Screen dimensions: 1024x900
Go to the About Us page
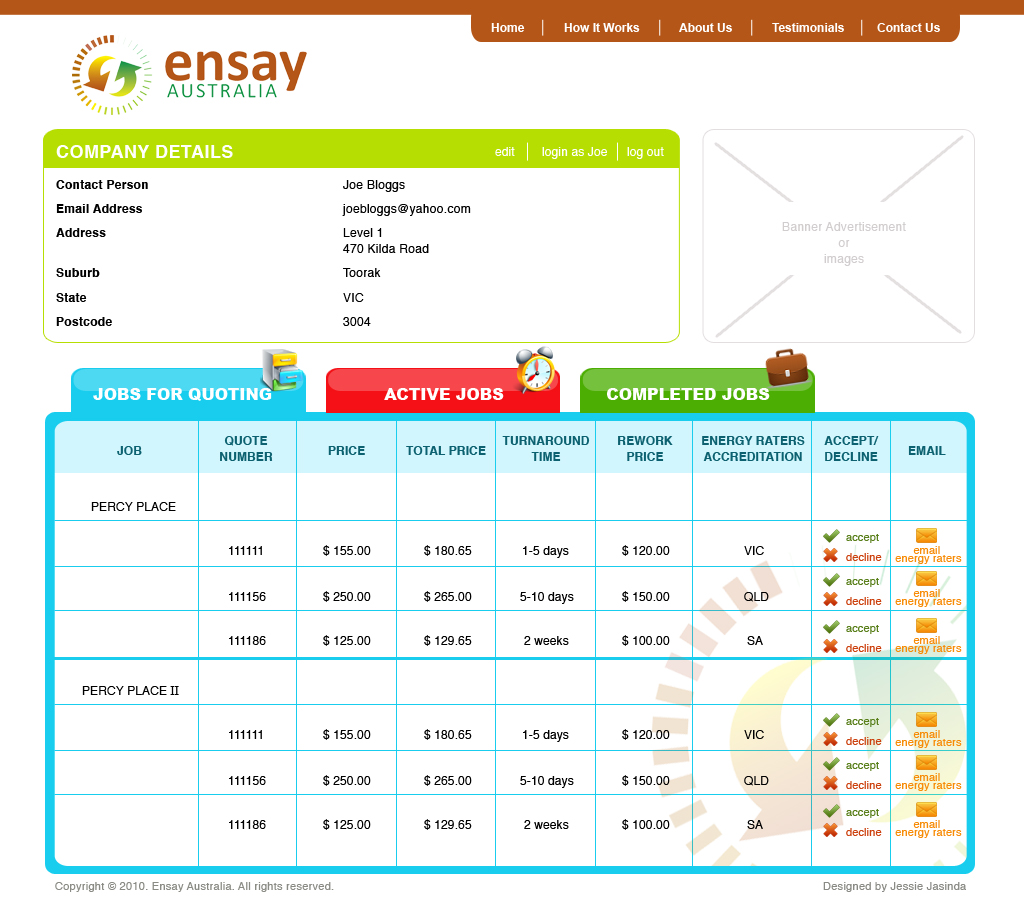705,28
